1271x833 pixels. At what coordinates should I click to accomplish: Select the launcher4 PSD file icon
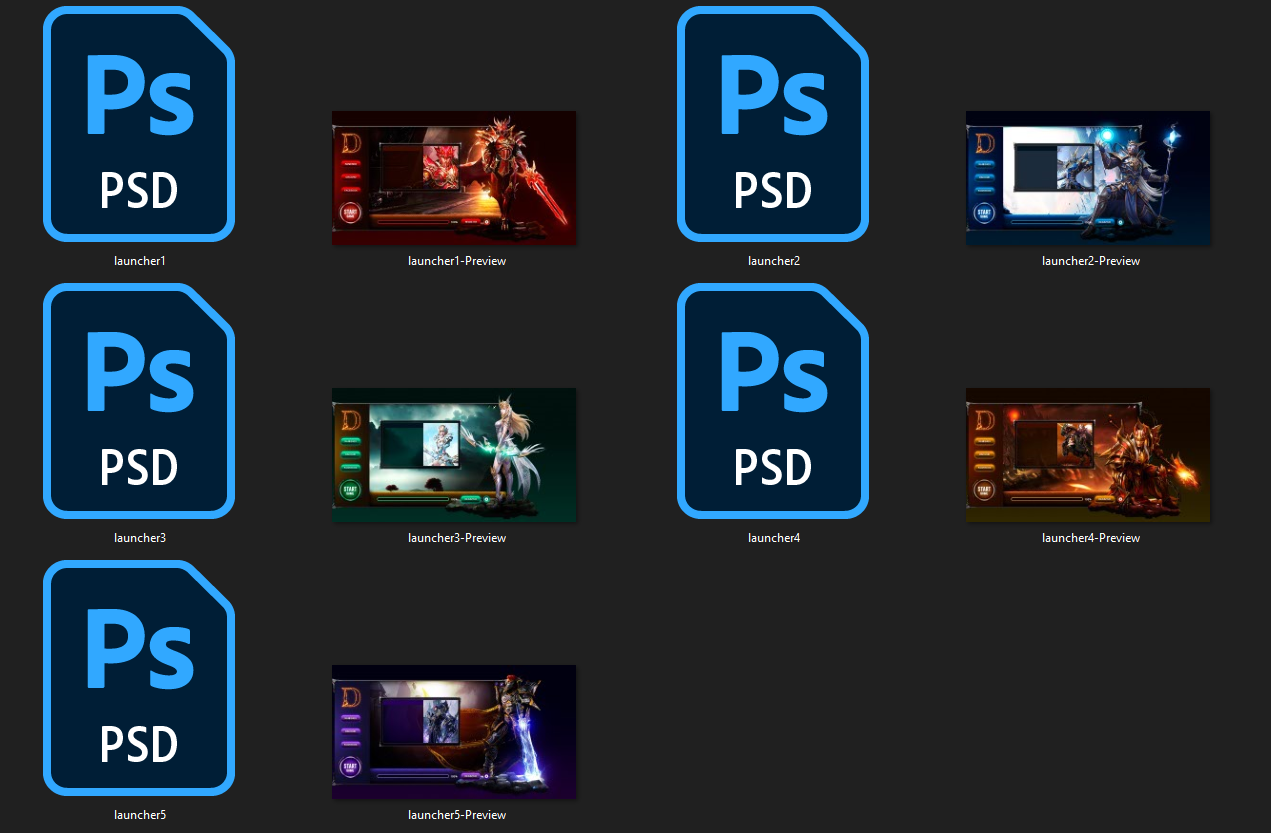pyautogui.click(x=773, y=401)
